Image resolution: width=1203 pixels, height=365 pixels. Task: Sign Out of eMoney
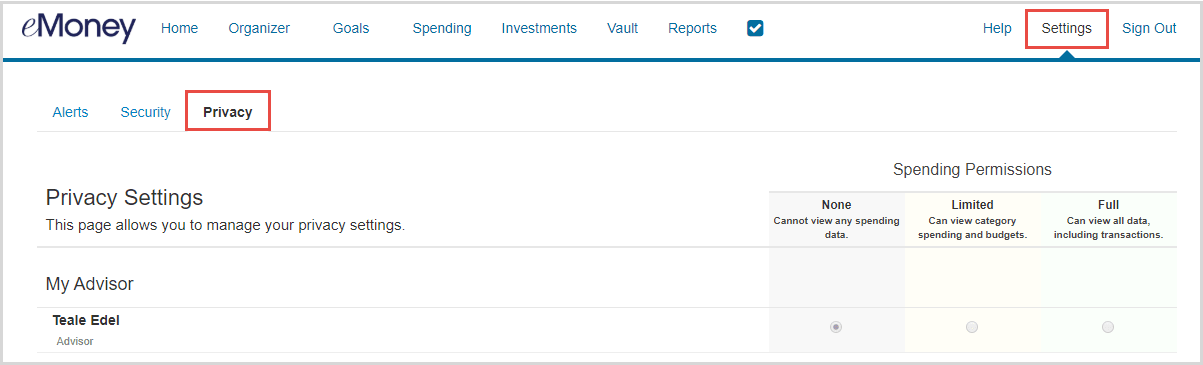(1149, 28)
